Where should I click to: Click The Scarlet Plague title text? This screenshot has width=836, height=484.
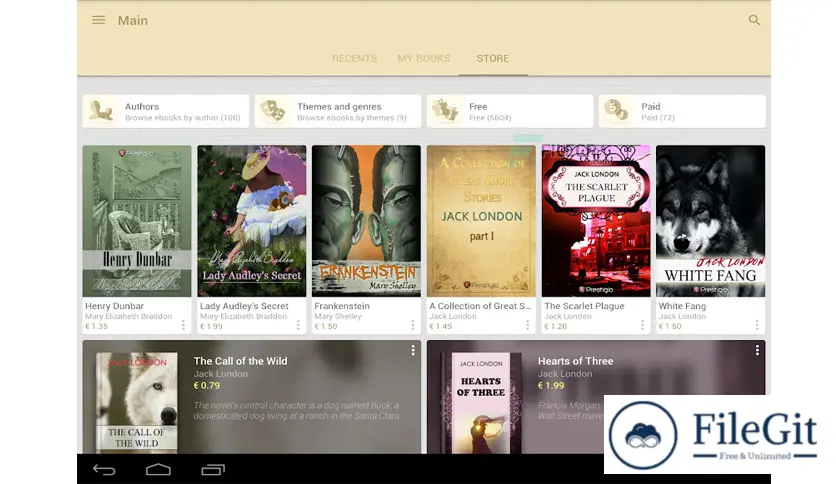pos(584,306)
